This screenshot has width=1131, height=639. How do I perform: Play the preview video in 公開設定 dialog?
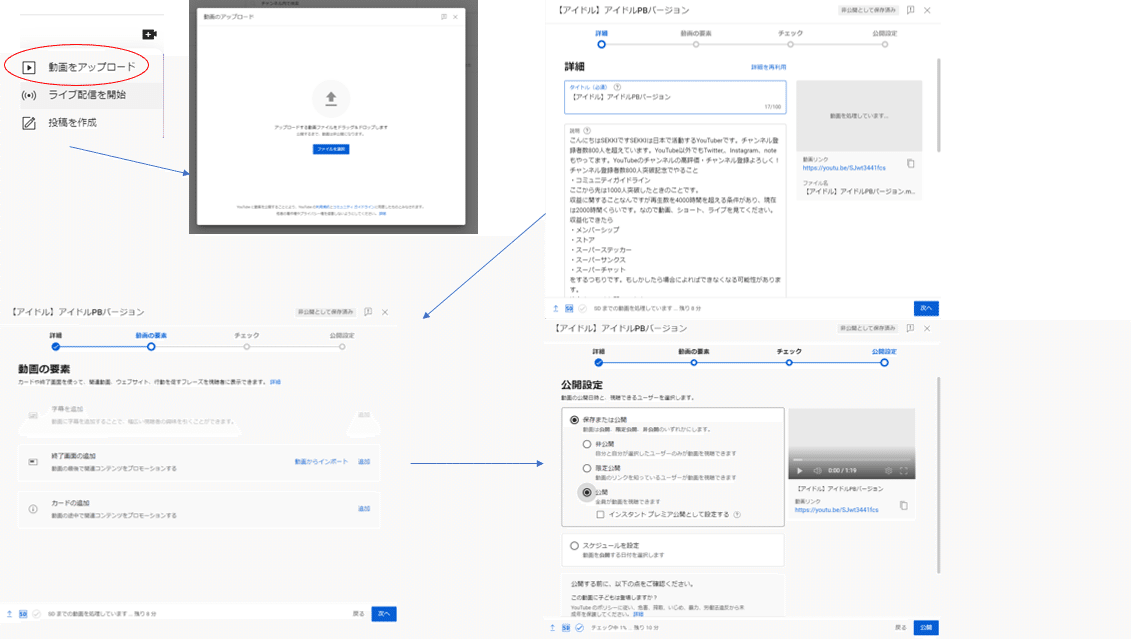799,471
